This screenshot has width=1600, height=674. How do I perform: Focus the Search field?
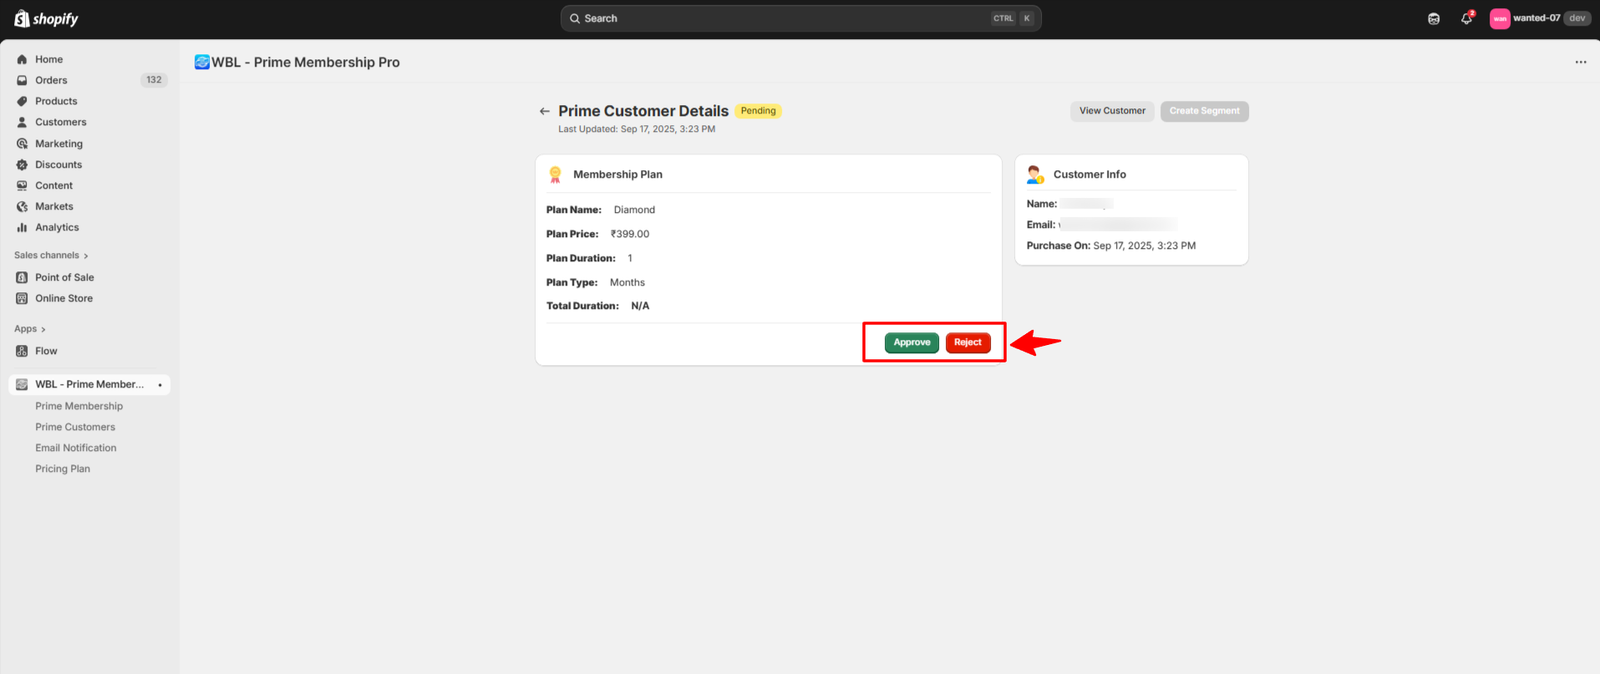[800, 19]
